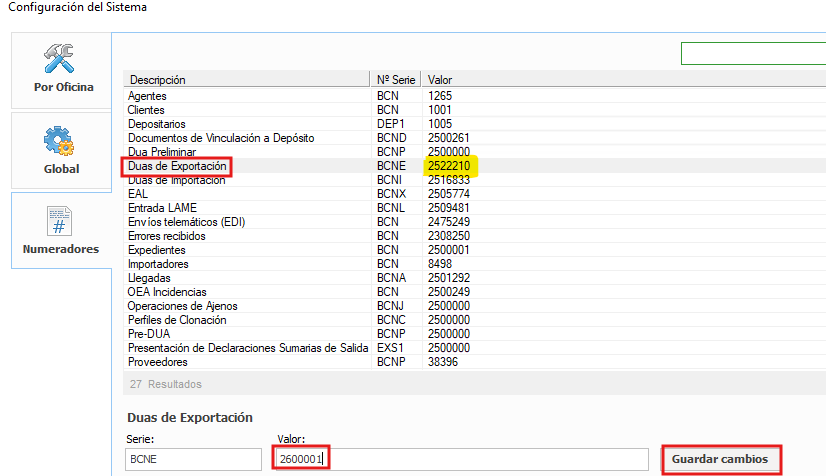826x476 pixels.
Task: Click the highlighted value 2522210
Action: (x=452, y=165)
